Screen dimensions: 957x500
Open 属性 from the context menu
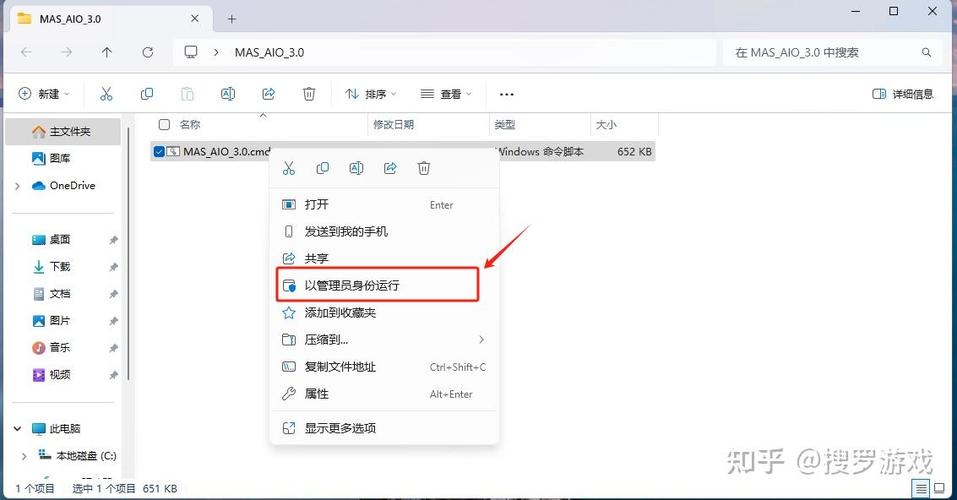pos(384,394)
